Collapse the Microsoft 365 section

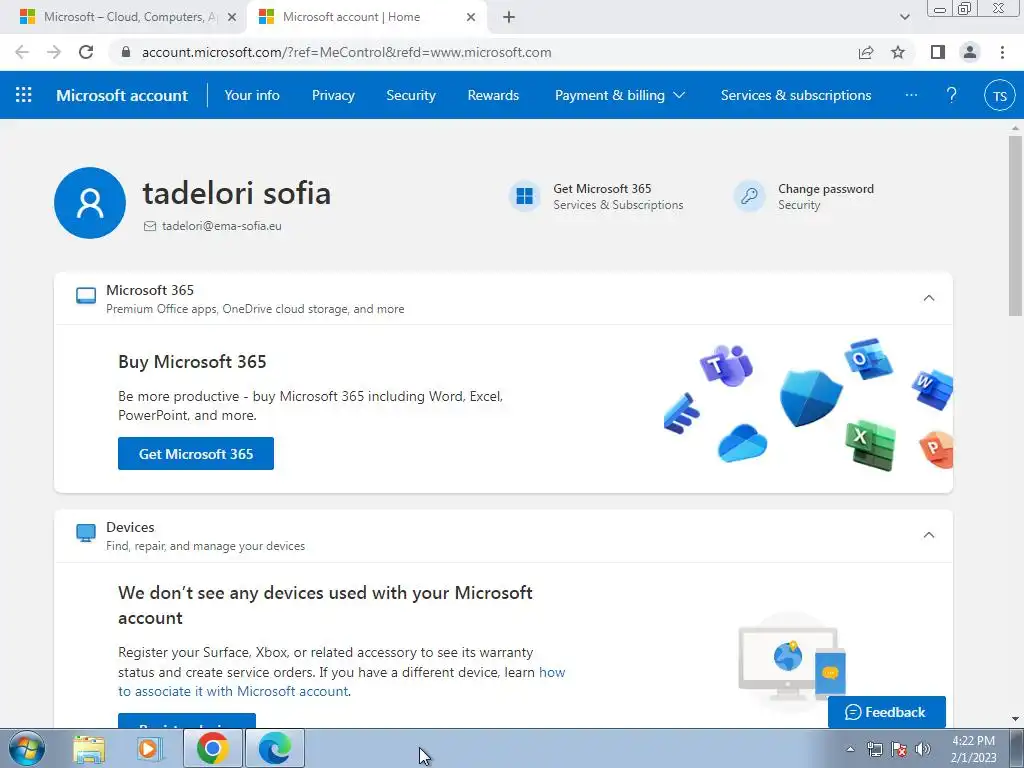(929, 298)
